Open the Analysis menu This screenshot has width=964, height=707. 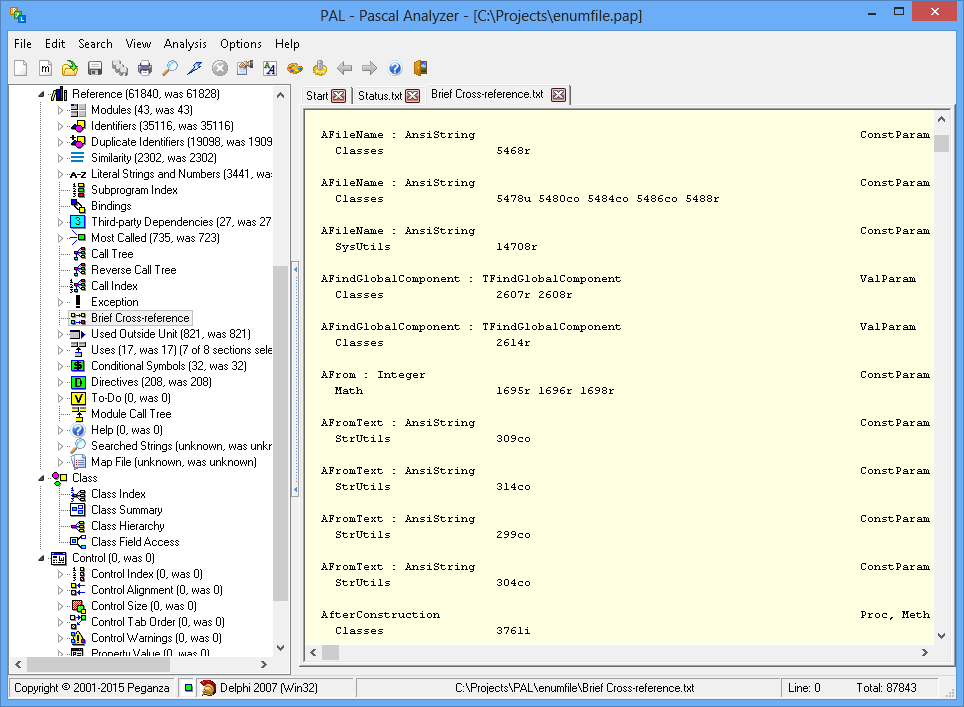(185, 44)
